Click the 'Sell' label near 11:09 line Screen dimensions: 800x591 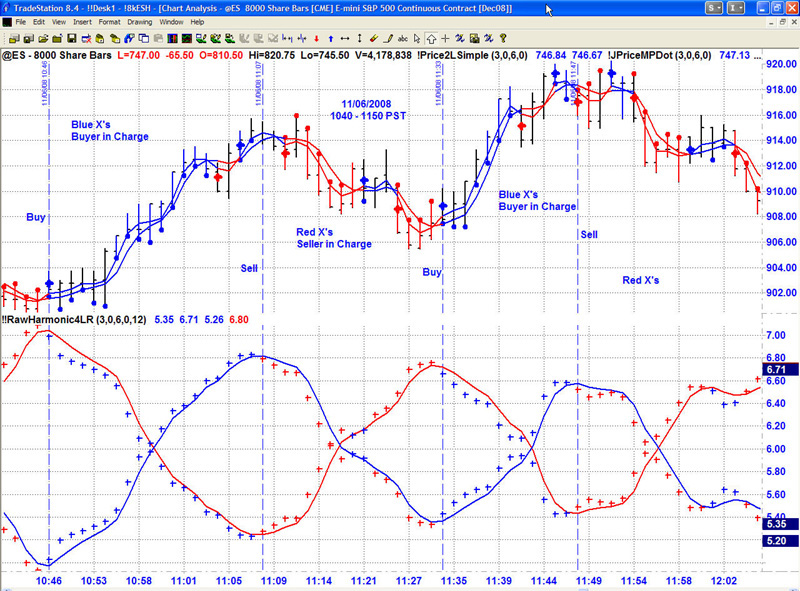click(x=249, y=268)
